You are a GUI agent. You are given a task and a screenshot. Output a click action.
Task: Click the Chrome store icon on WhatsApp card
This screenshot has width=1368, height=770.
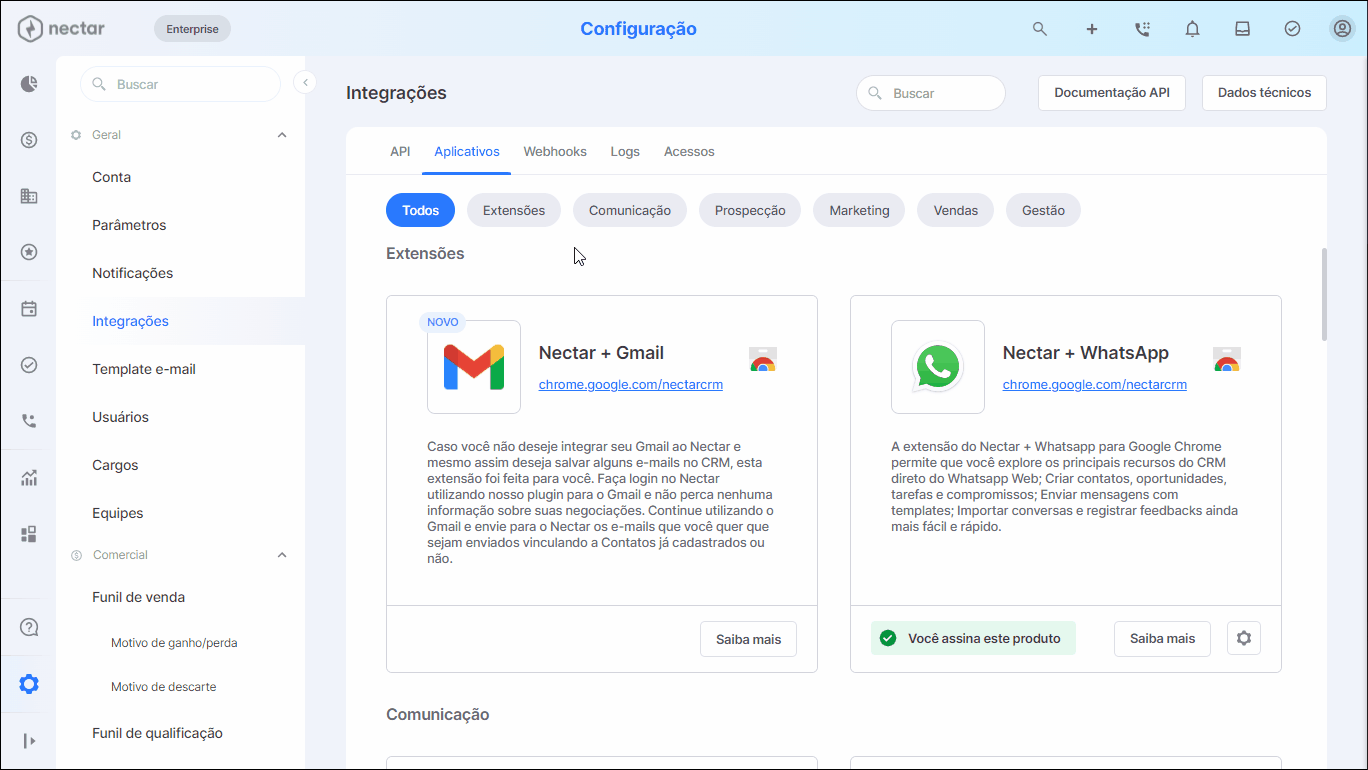(x=1227, y=360)
